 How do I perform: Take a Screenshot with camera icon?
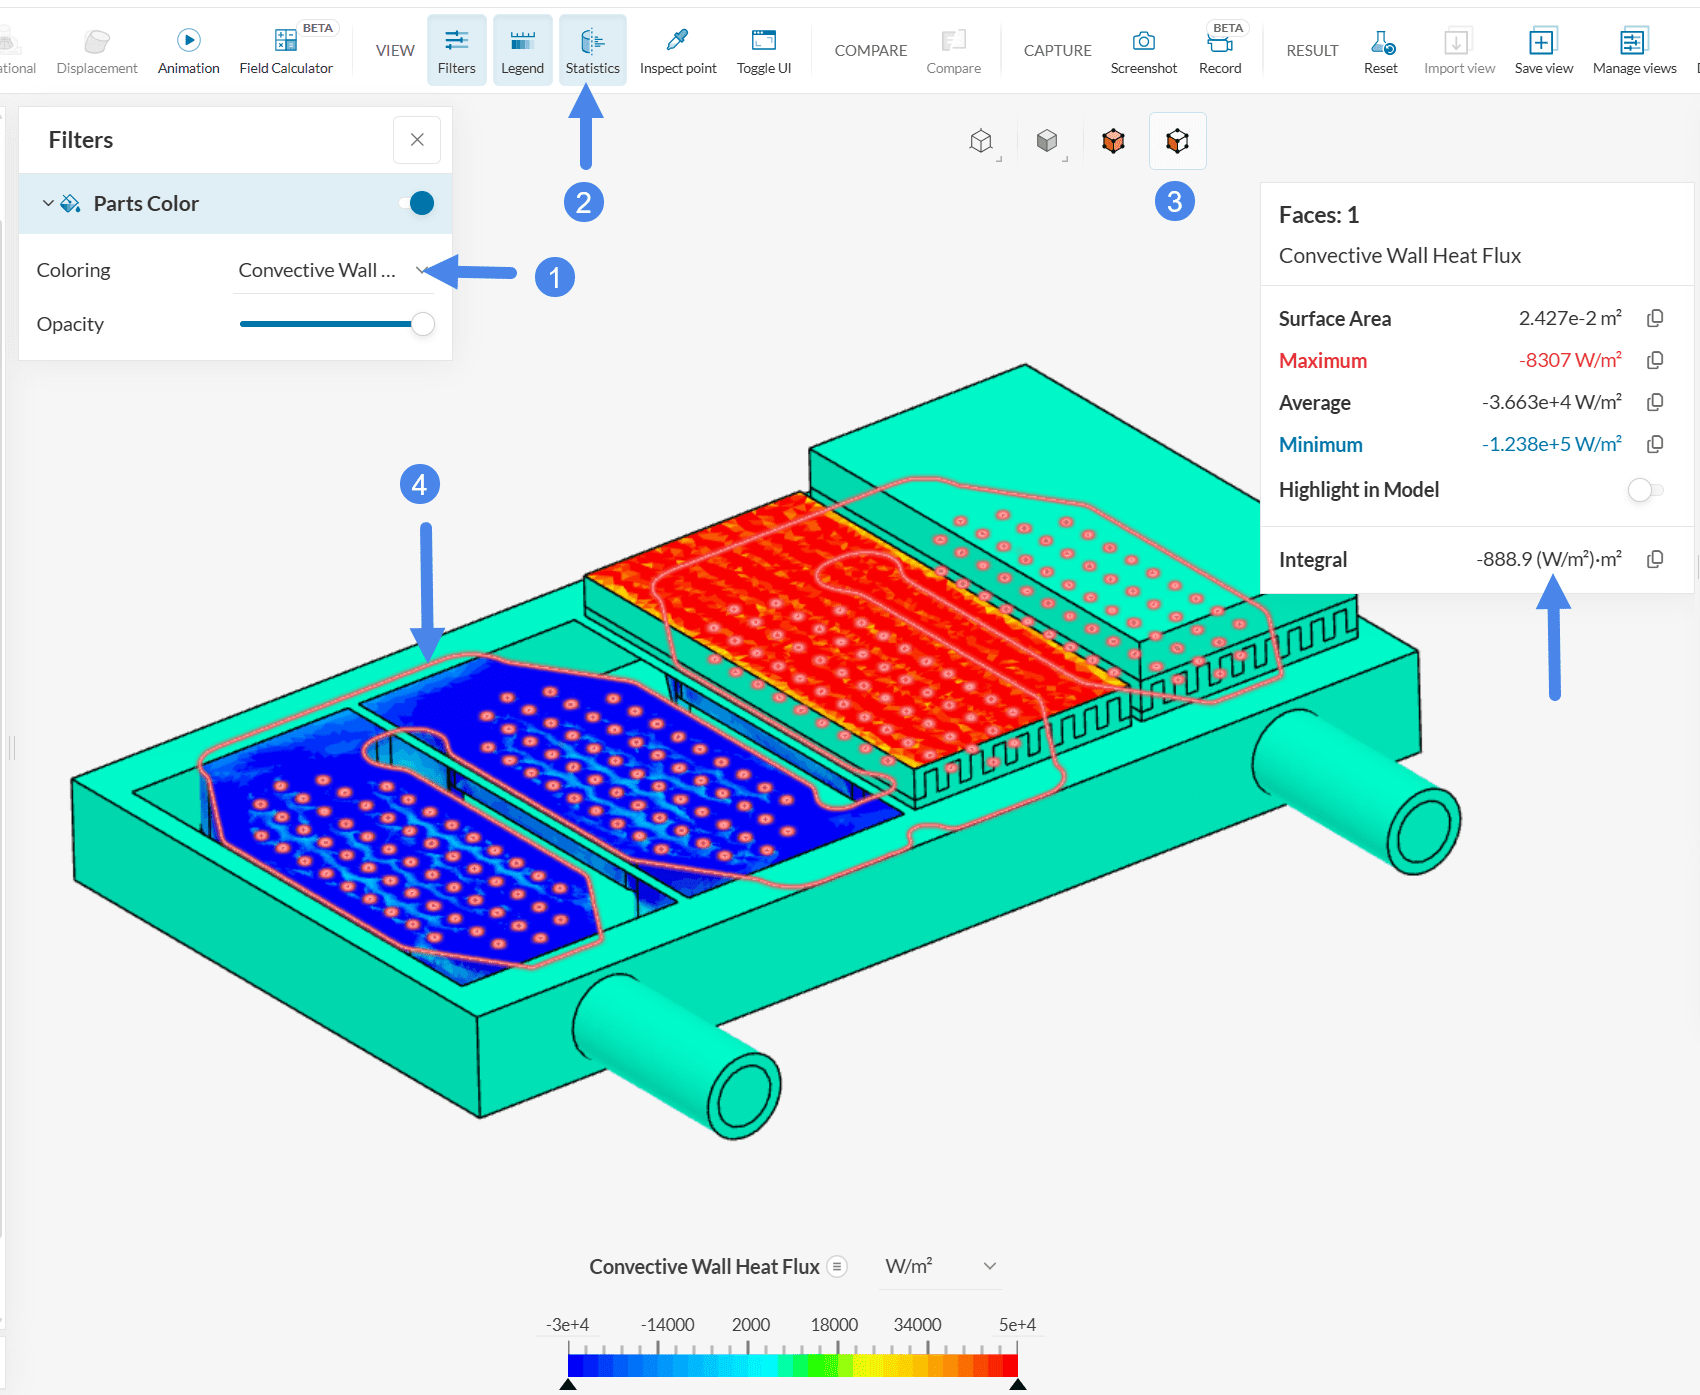click(1143, 50)
